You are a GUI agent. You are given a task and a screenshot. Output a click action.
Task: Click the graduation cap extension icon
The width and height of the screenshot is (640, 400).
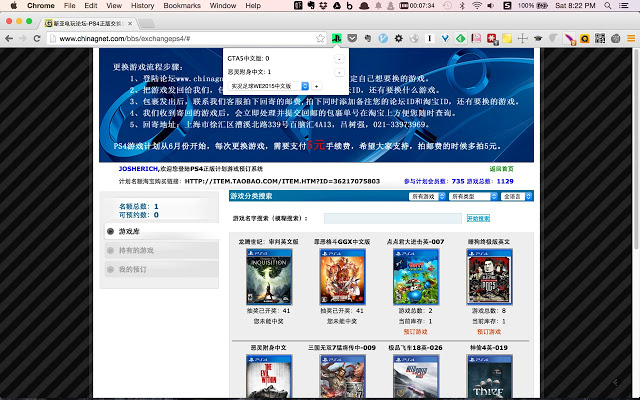[538, 38]
